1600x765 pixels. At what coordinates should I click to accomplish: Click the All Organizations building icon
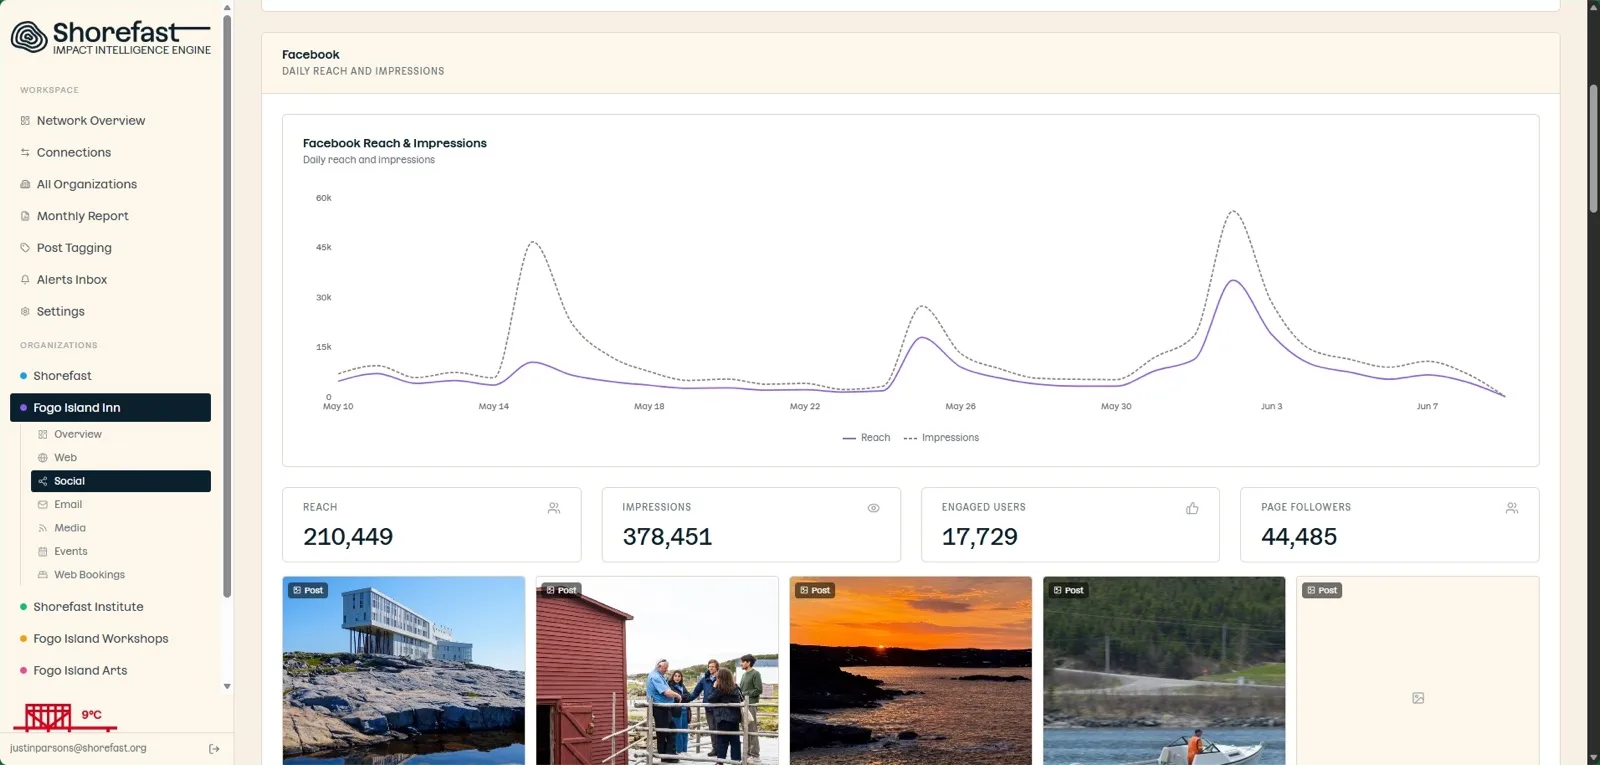[25, 185]
